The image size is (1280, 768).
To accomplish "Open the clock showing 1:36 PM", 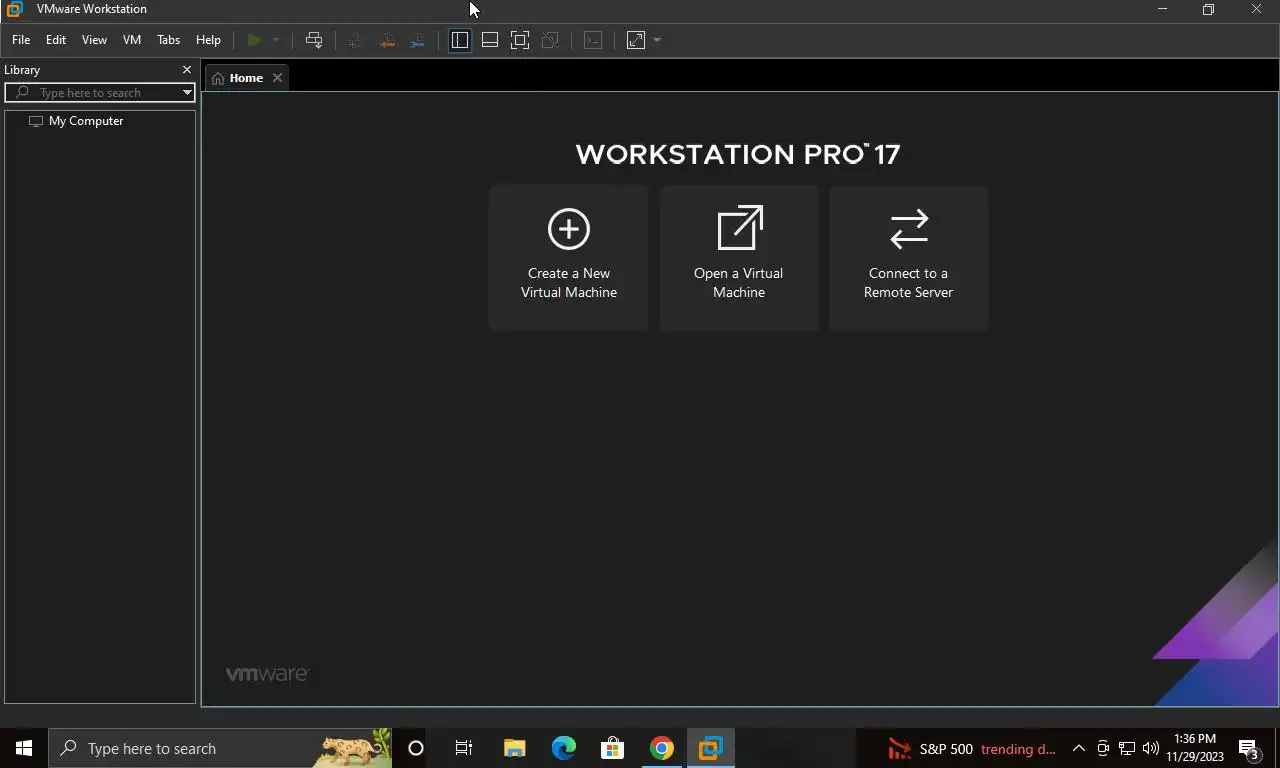I will tap(1194, 748).
